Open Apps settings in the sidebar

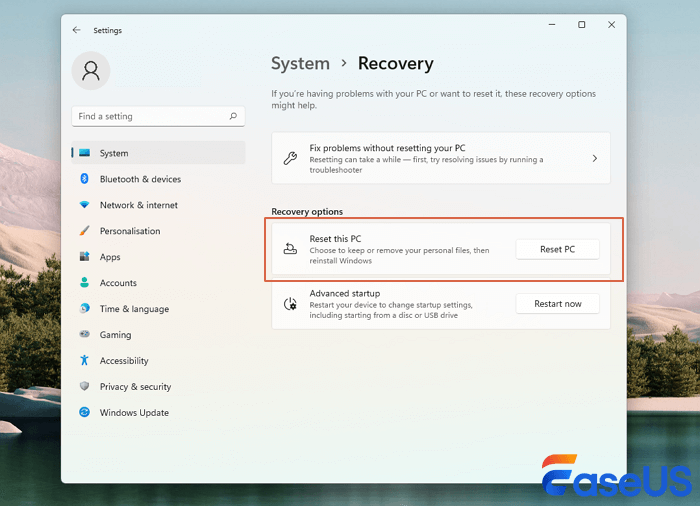tap(110, 257)
